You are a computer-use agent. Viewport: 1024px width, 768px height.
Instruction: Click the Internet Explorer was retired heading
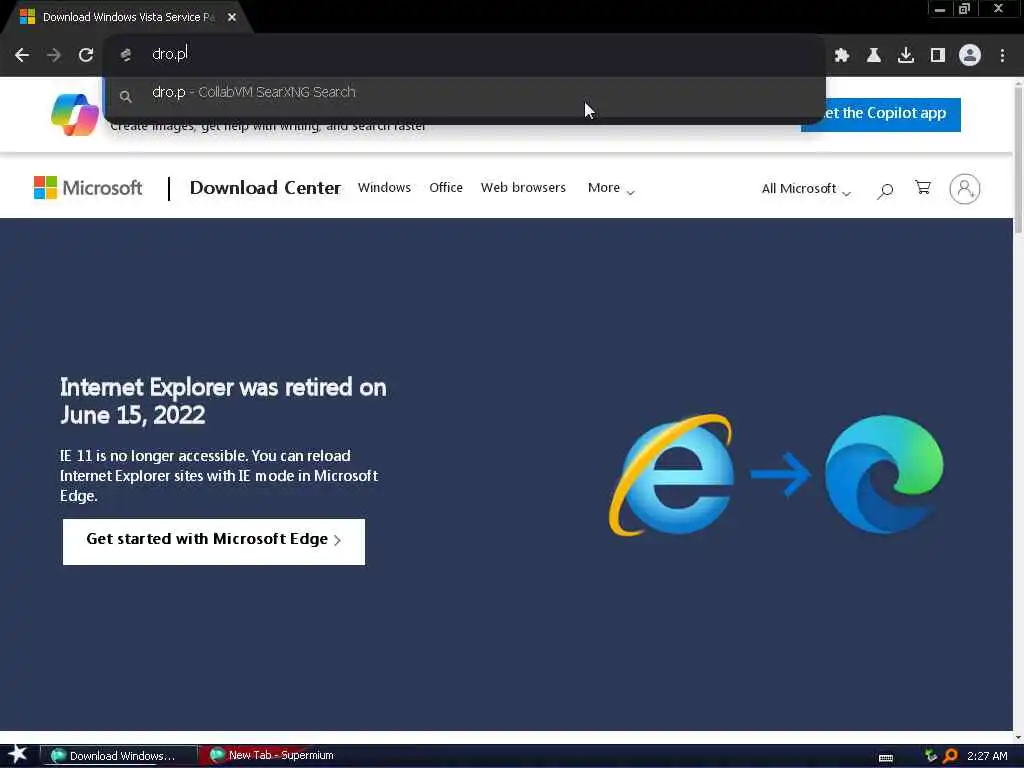coord(223,401)
